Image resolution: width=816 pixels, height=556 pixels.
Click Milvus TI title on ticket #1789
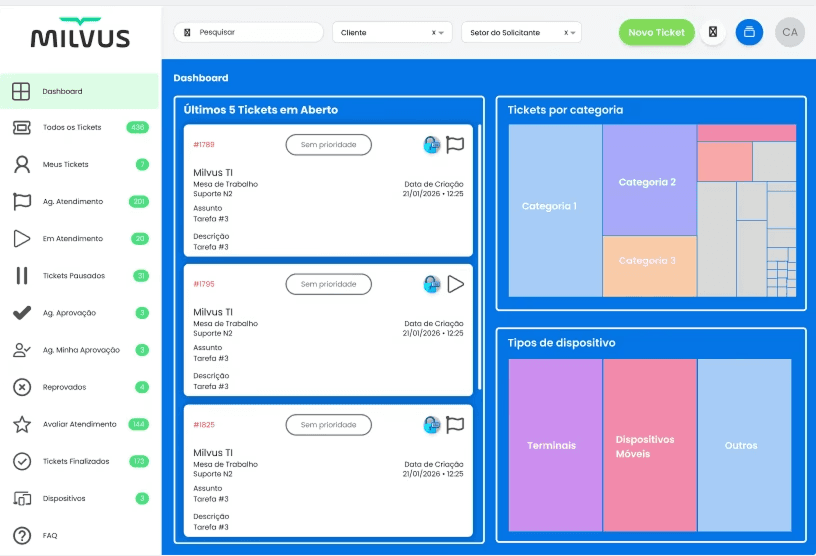[213, 172]
